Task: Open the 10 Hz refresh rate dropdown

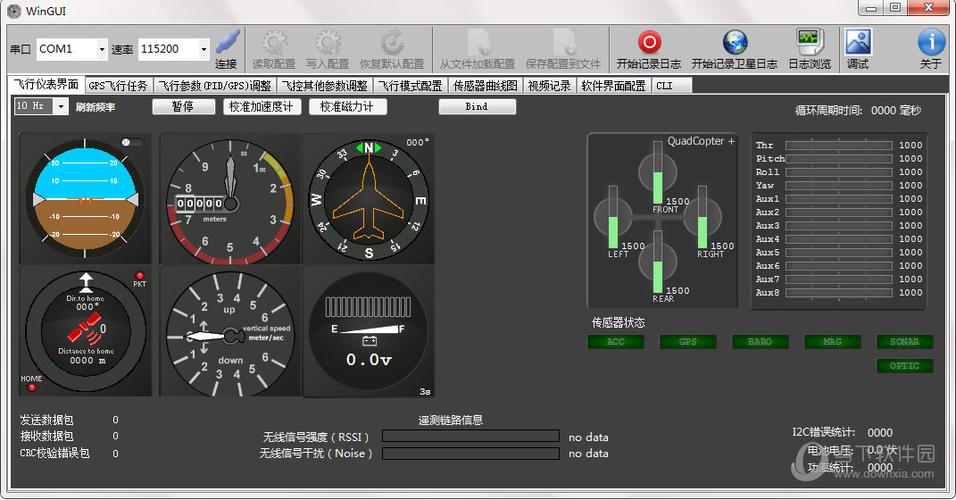Action: (x=60, y=107)
